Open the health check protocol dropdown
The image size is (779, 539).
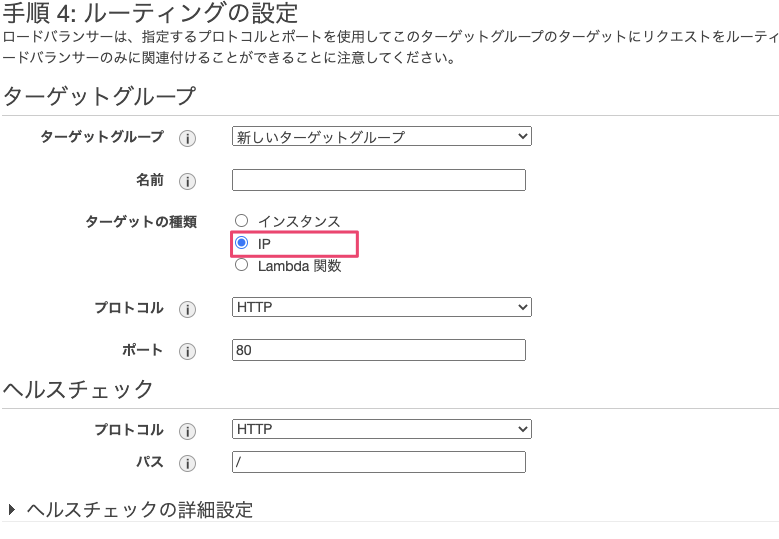[381, 429]
